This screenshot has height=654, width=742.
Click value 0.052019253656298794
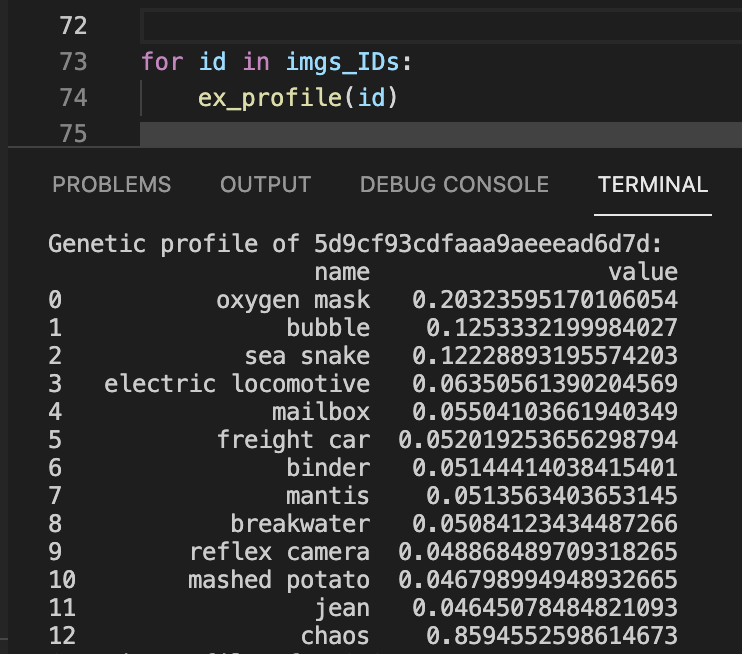tap(538, 440)
